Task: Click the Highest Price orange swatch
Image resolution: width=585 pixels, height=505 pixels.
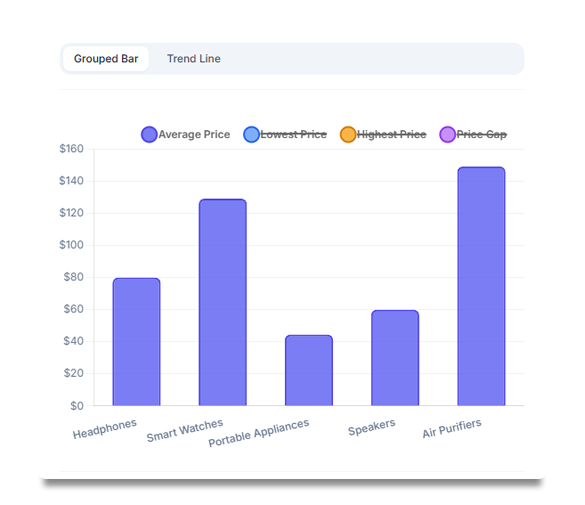Action: tap(348, 134)
